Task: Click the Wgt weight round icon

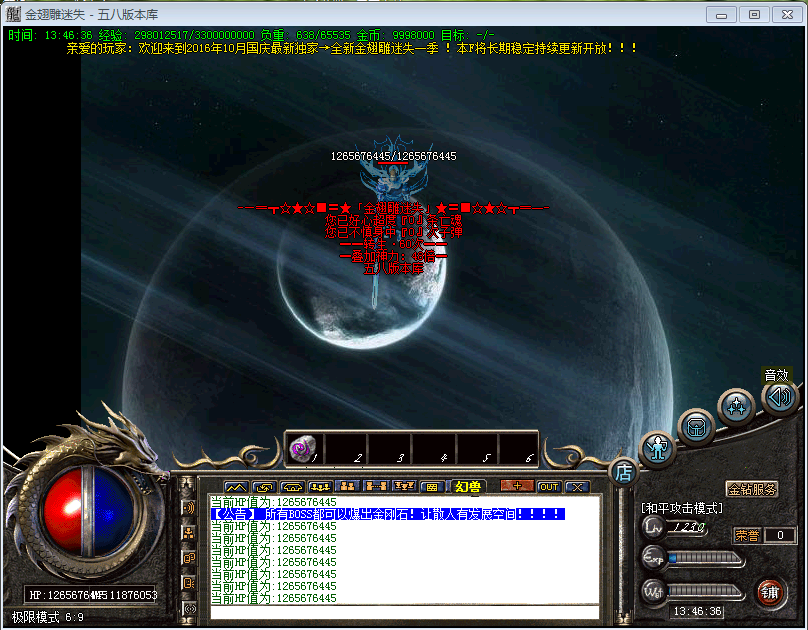Action: (653, 591)
